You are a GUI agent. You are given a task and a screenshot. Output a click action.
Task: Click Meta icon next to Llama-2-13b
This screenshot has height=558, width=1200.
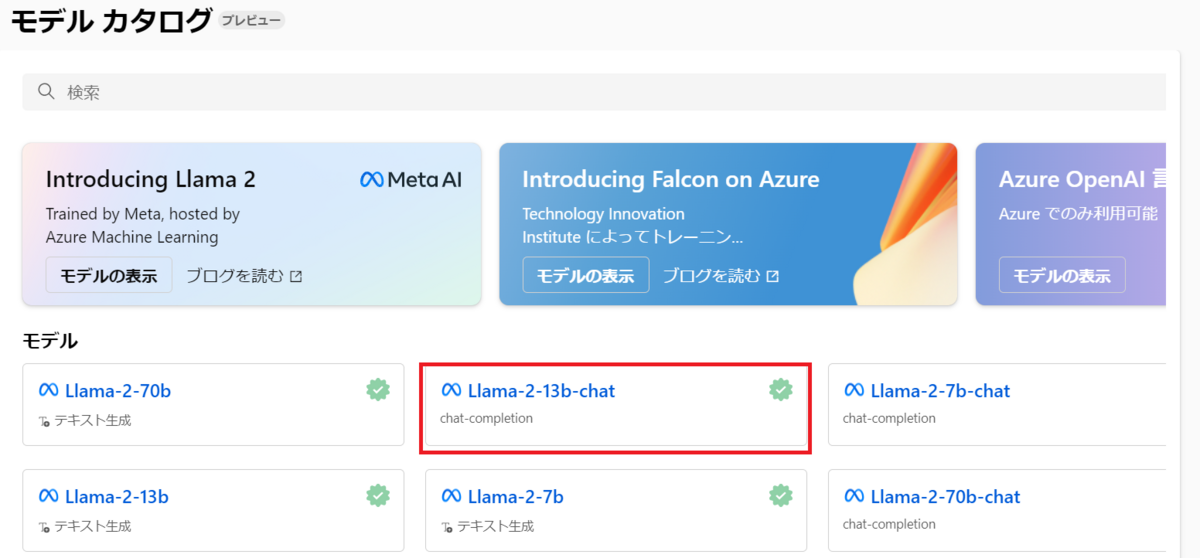point(49,497)
